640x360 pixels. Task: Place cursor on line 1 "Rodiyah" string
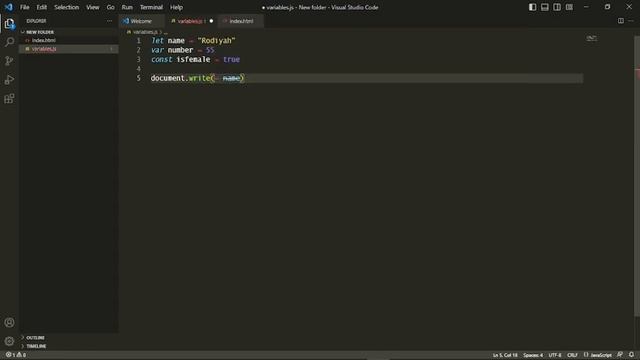point(216,40)
